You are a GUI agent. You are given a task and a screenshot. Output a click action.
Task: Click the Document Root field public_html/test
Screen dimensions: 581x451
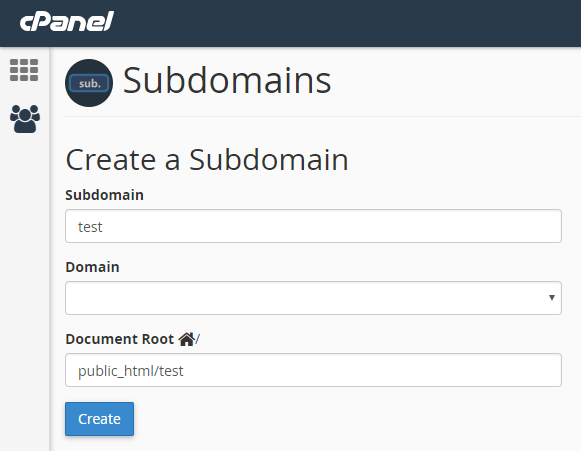(313, 370)
